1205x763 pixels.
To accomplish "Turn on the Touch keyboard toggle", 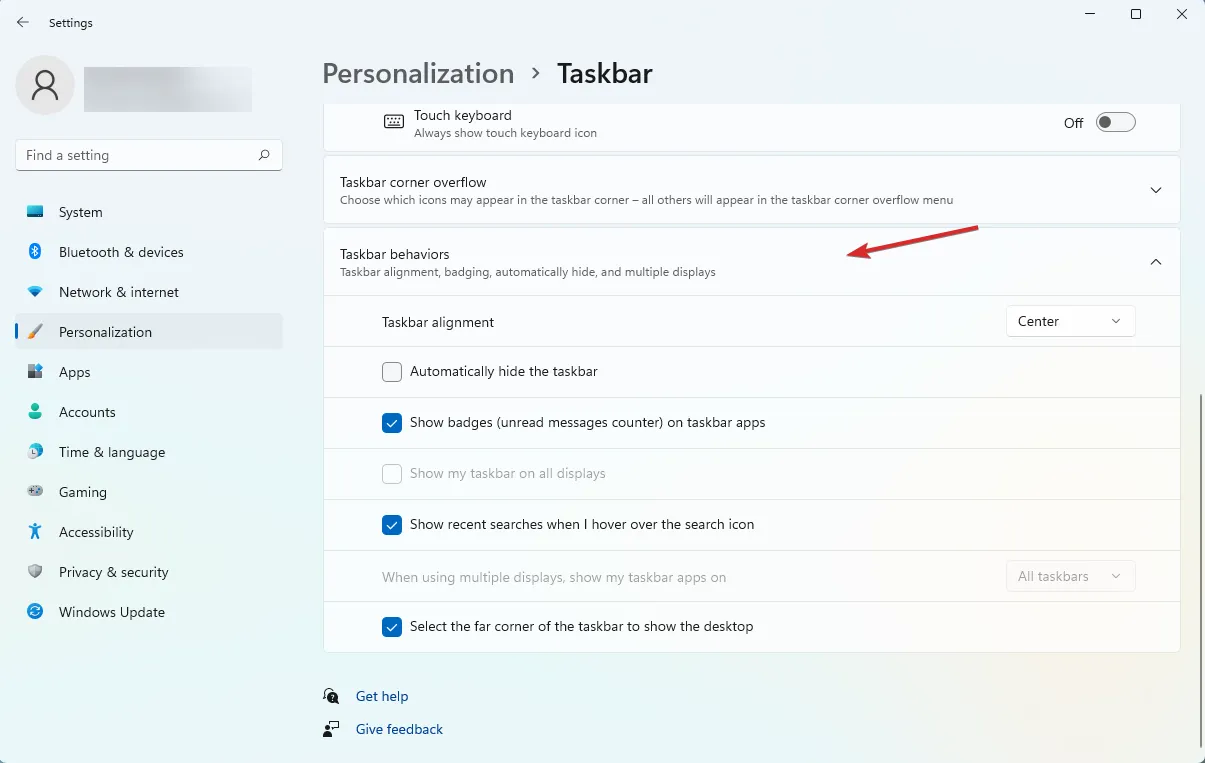I will (1115, 123).
